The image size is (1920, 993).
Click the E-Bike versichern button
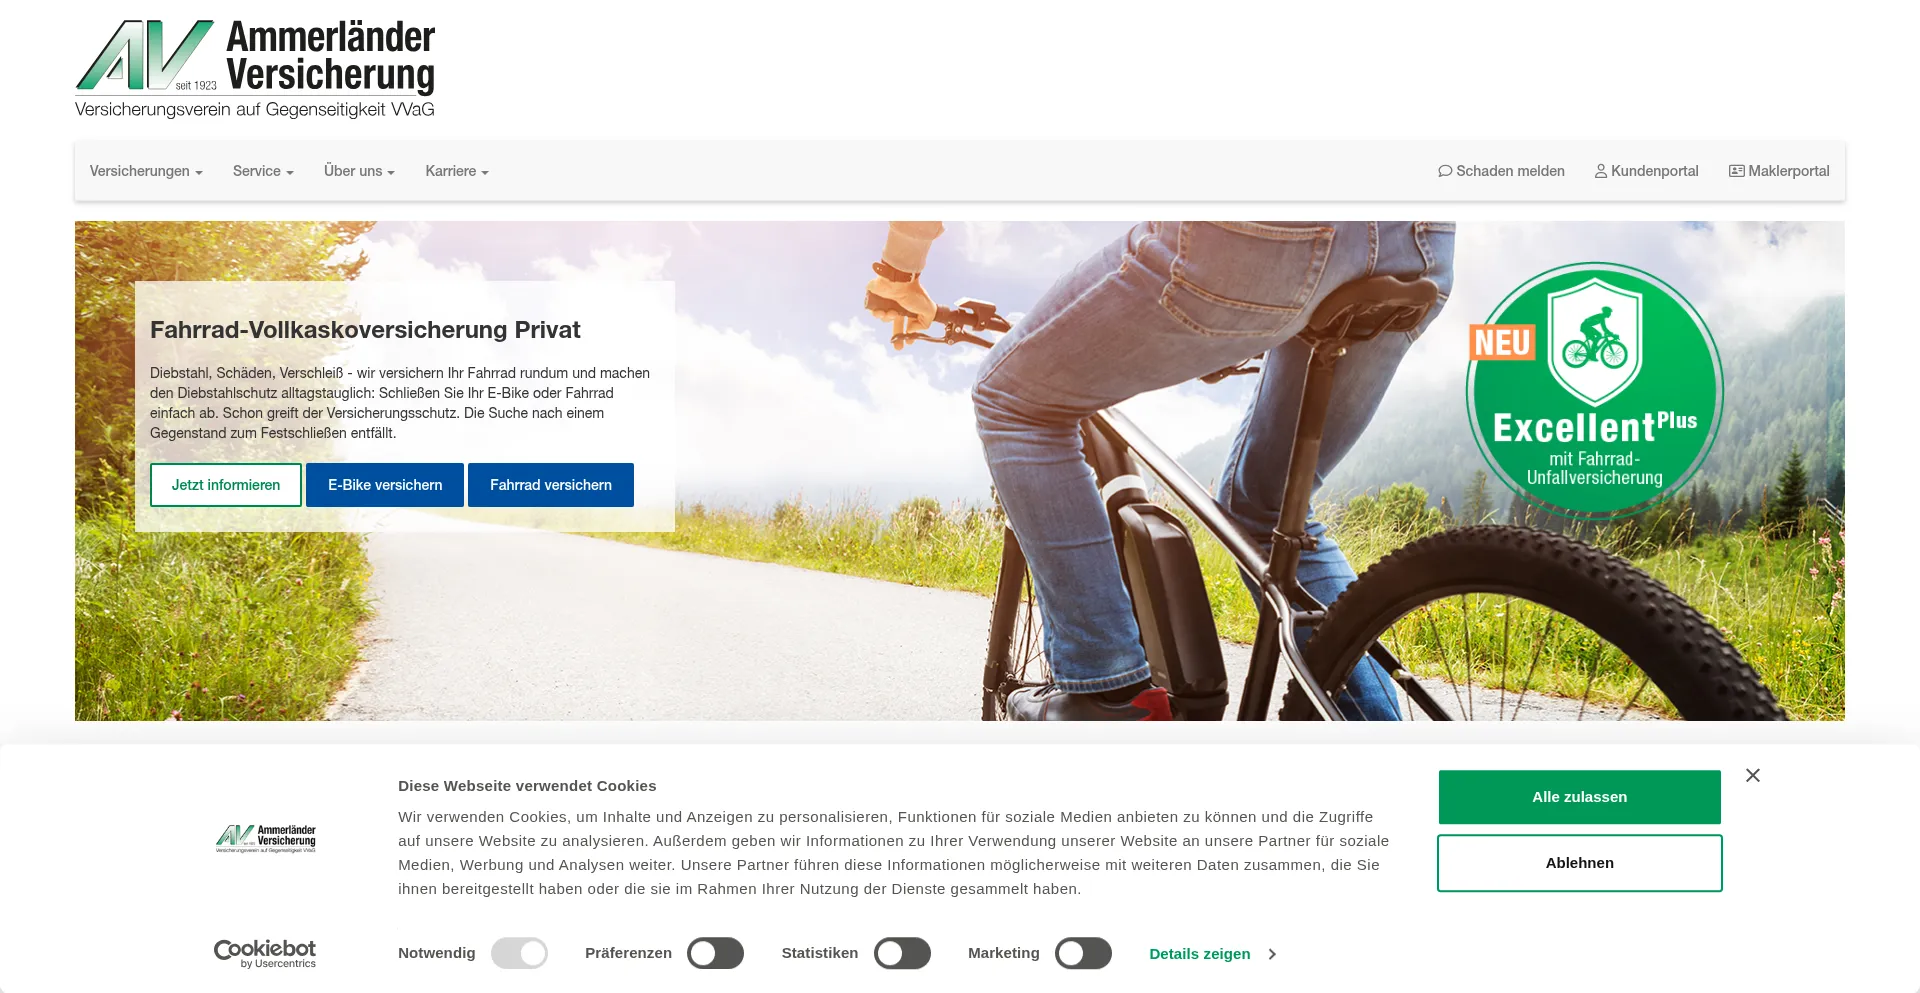tap(385, 485)
